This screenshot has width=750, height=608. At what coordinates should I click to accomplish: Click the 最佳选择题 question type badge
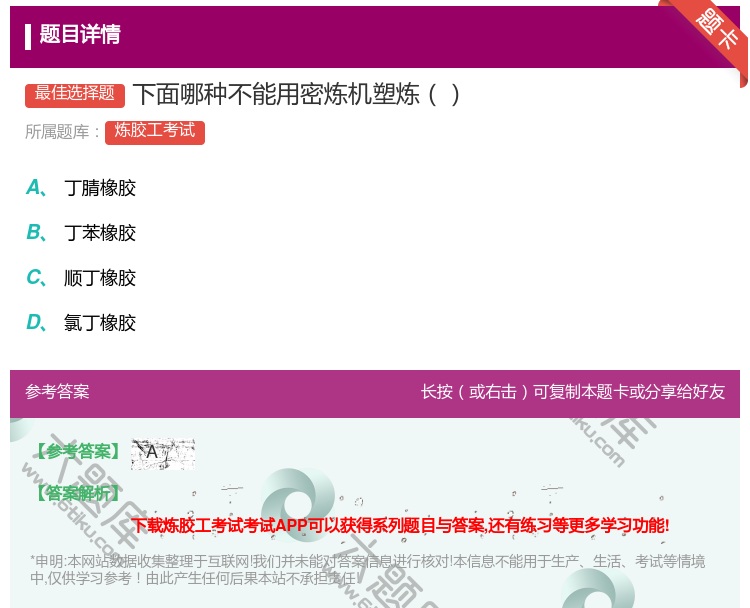[75, 94]
